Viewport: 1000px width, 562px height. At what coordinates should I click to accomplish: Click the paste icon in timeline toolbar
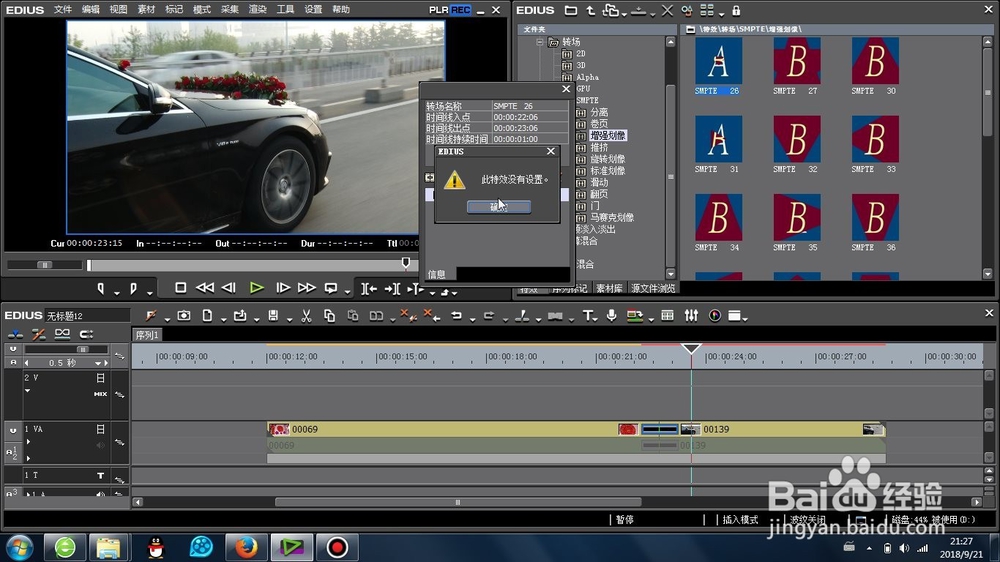pyautogui.click(x=353, y=315)
